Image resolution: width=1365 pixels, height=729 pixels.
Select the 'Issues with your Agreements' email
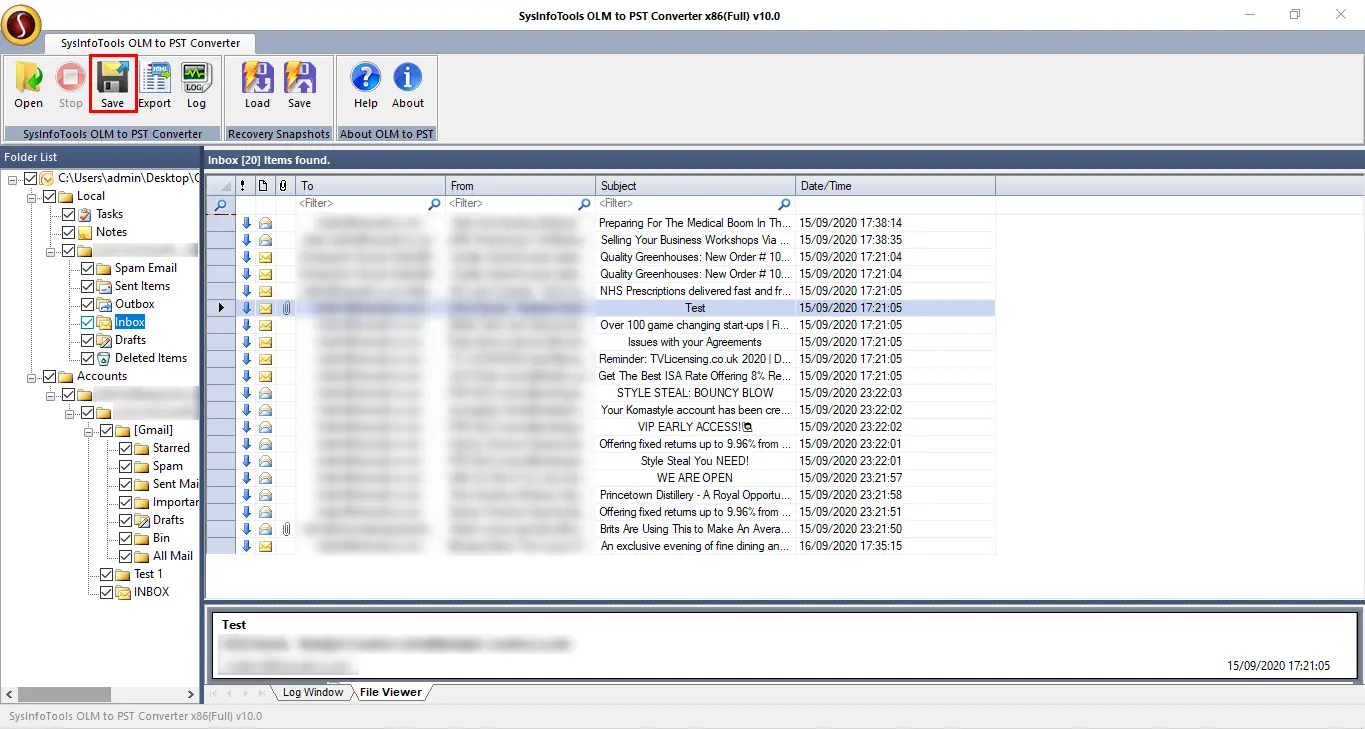pyautogui.click(x=695, y=342)
